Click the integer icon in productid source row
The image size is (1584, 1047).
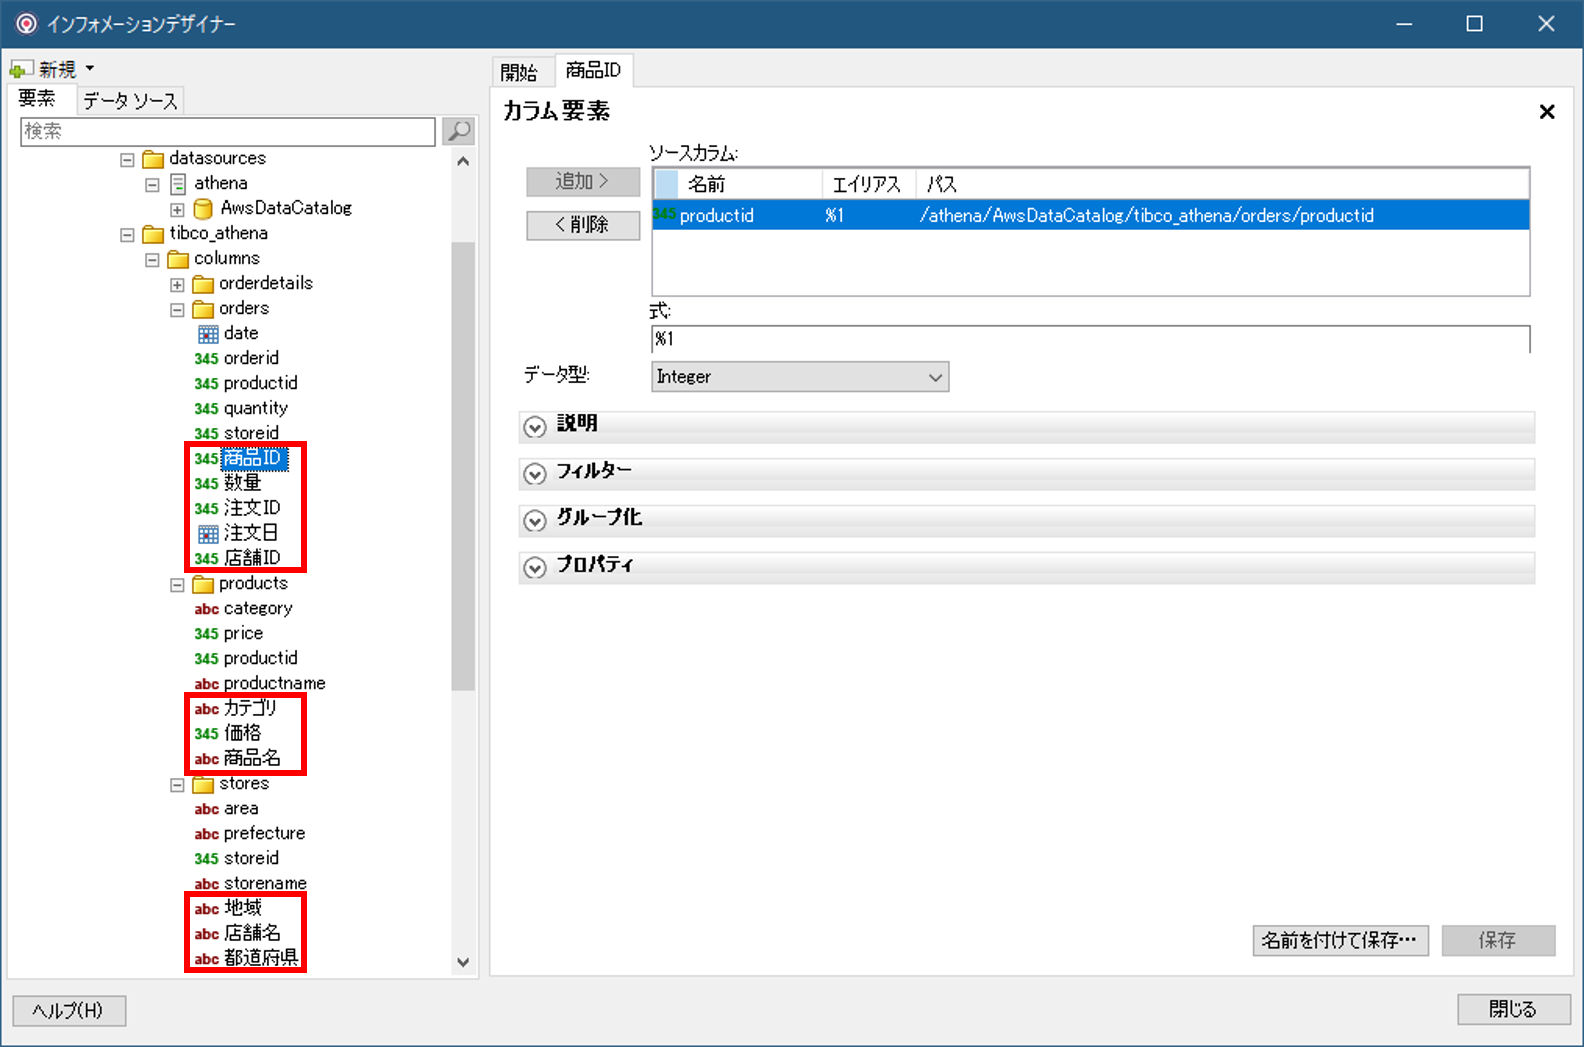coord(665,214)
